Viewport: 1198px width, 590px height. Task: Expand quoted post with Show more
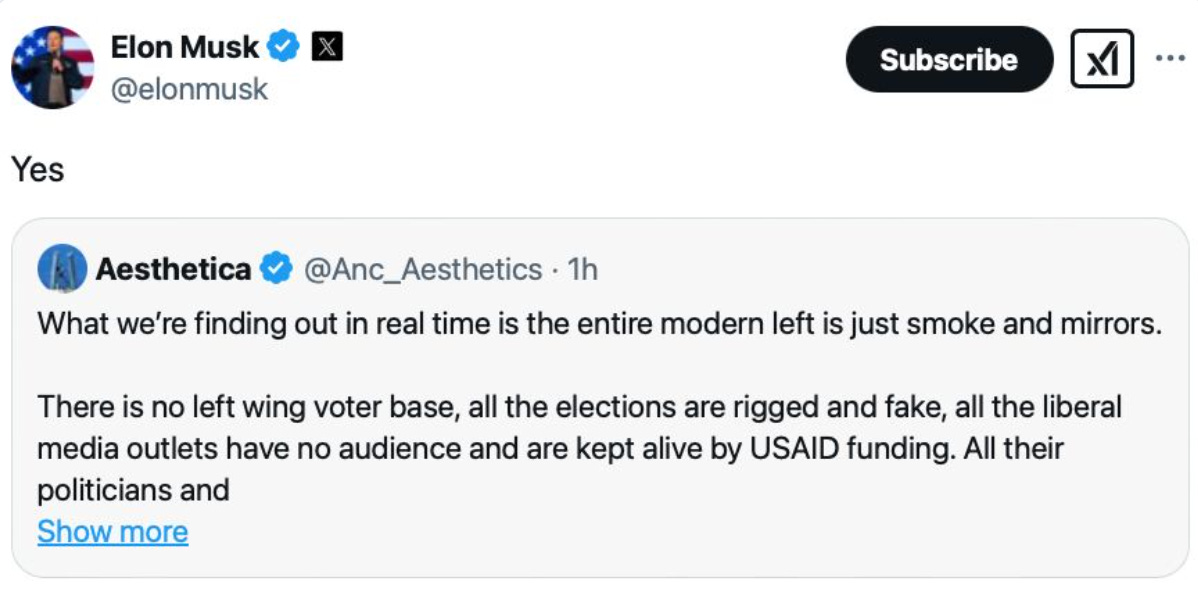click(x=112, y=531)
